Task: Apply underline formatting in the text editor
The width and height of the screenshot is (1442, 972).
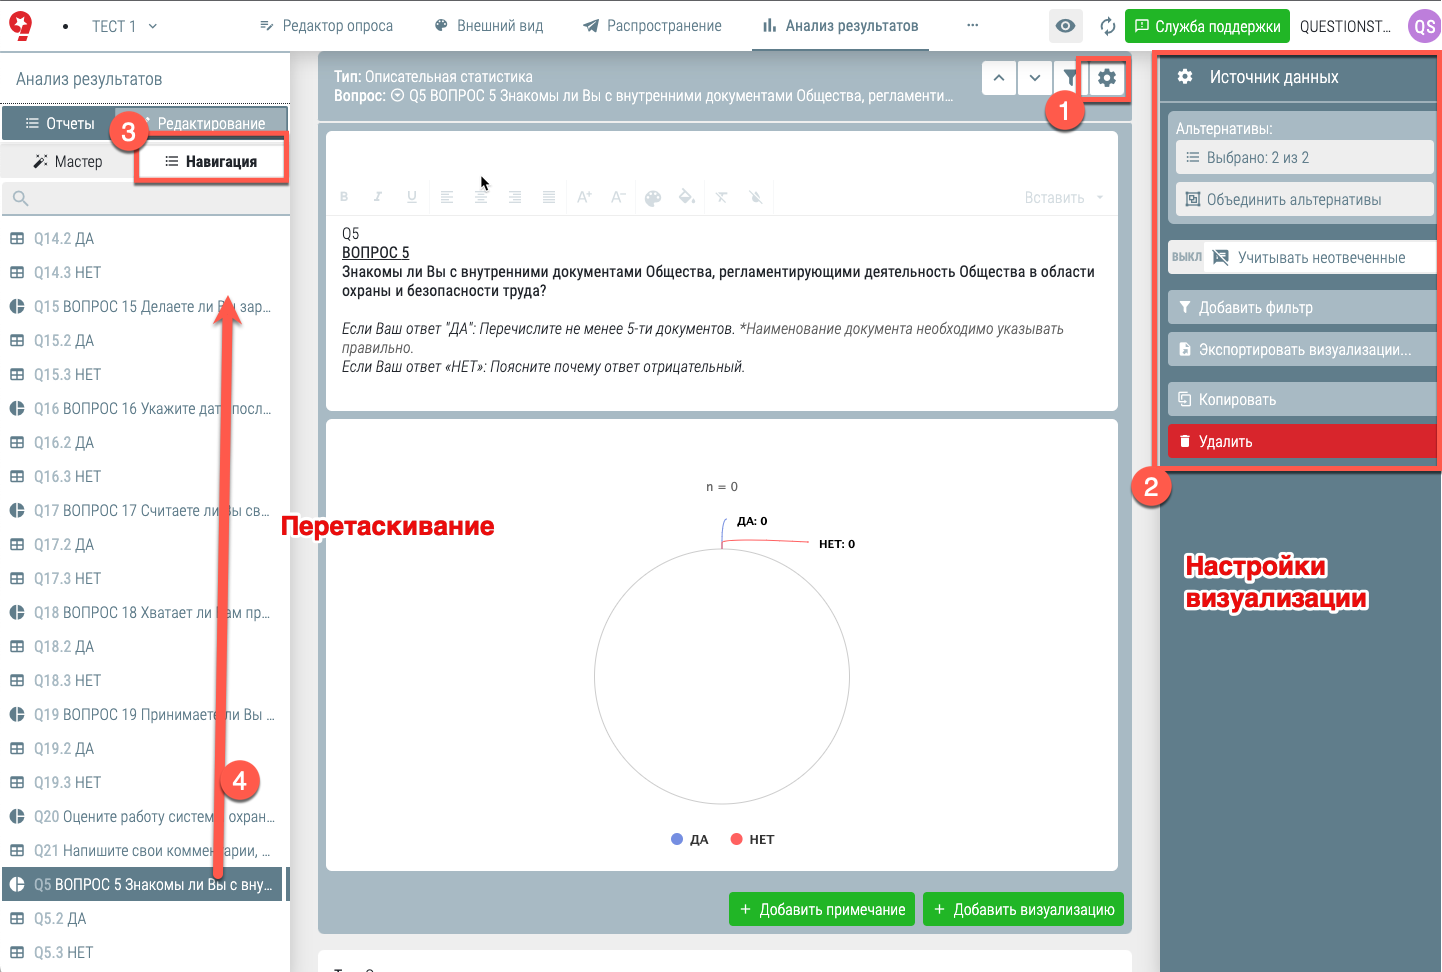Action: 412,197
